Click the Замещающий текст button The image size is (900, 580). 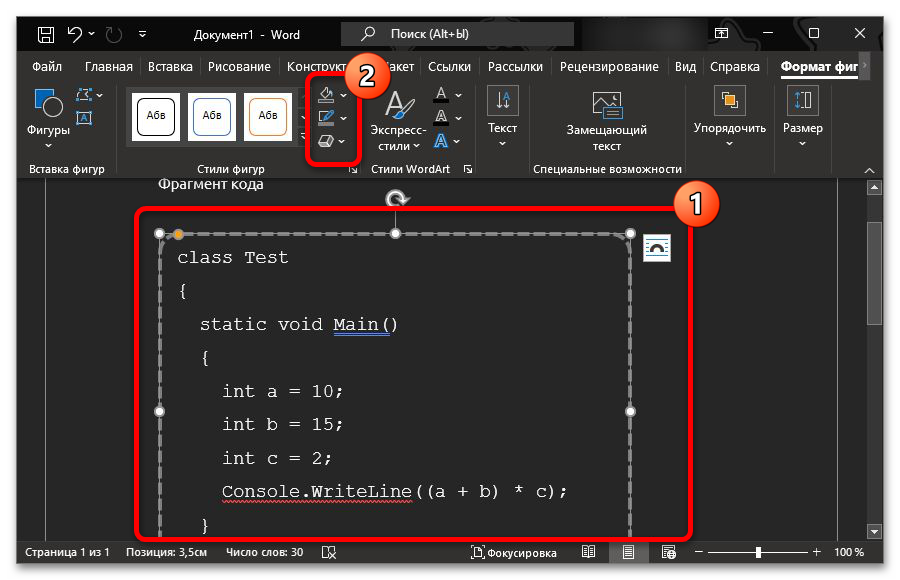pos(607,121)
